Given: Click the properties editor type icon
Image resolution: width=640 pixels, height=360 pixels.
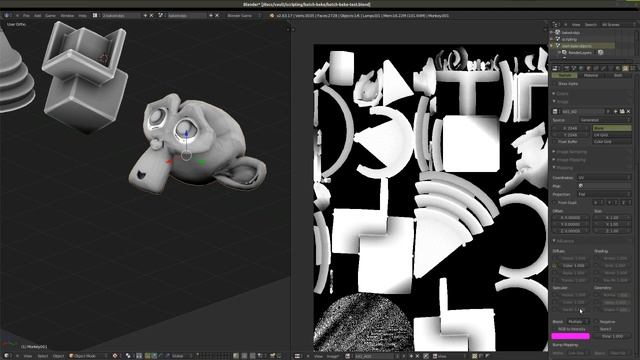Looking at the screenshot, I should tap(555, 68).
